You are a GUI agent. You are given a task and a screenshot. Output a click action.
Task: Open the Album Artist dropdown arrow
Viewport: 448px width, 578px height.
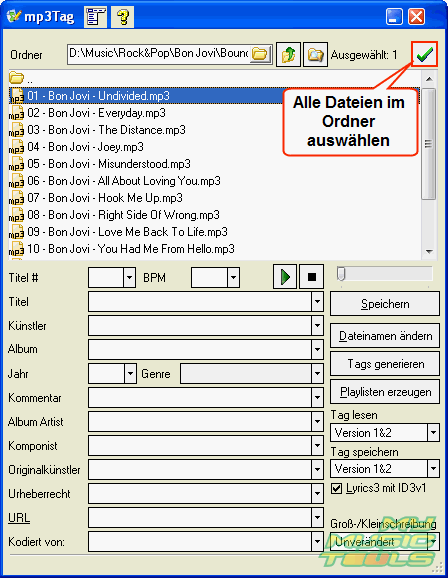(x=317, y=421)
